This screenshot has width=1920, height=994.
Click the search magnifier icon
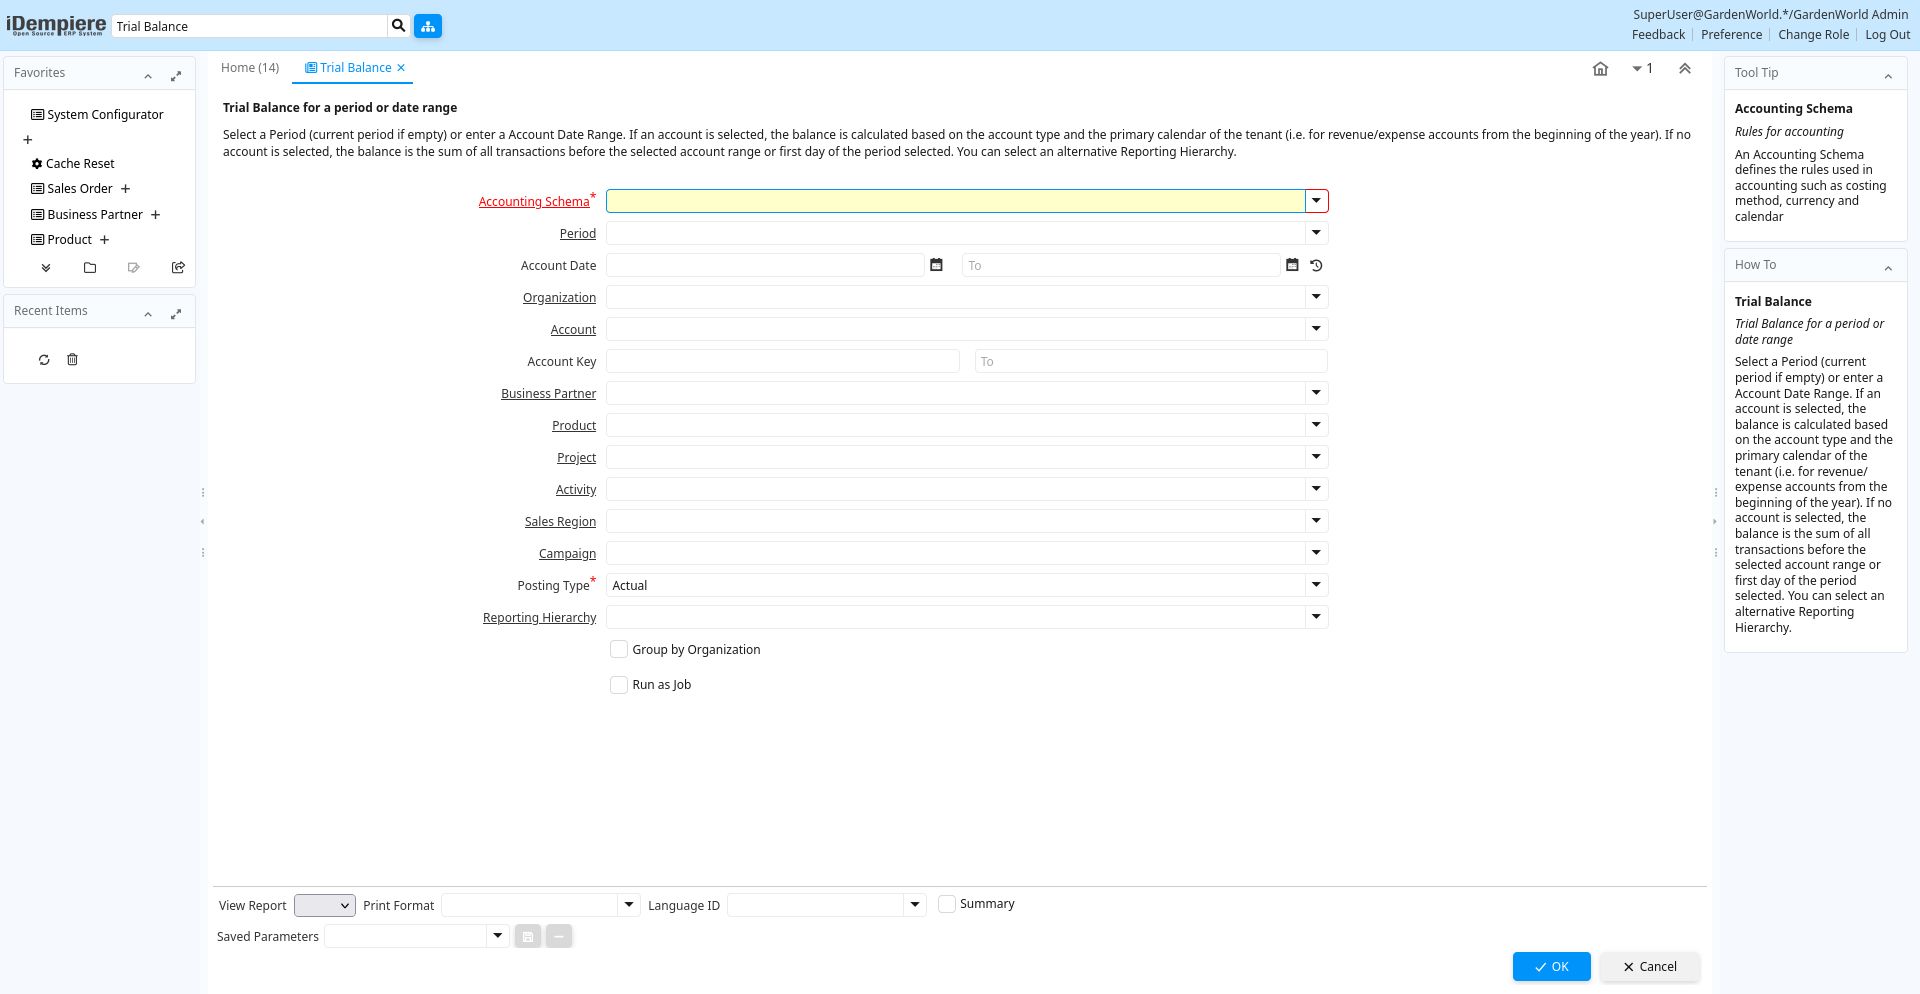coord(398,26)
